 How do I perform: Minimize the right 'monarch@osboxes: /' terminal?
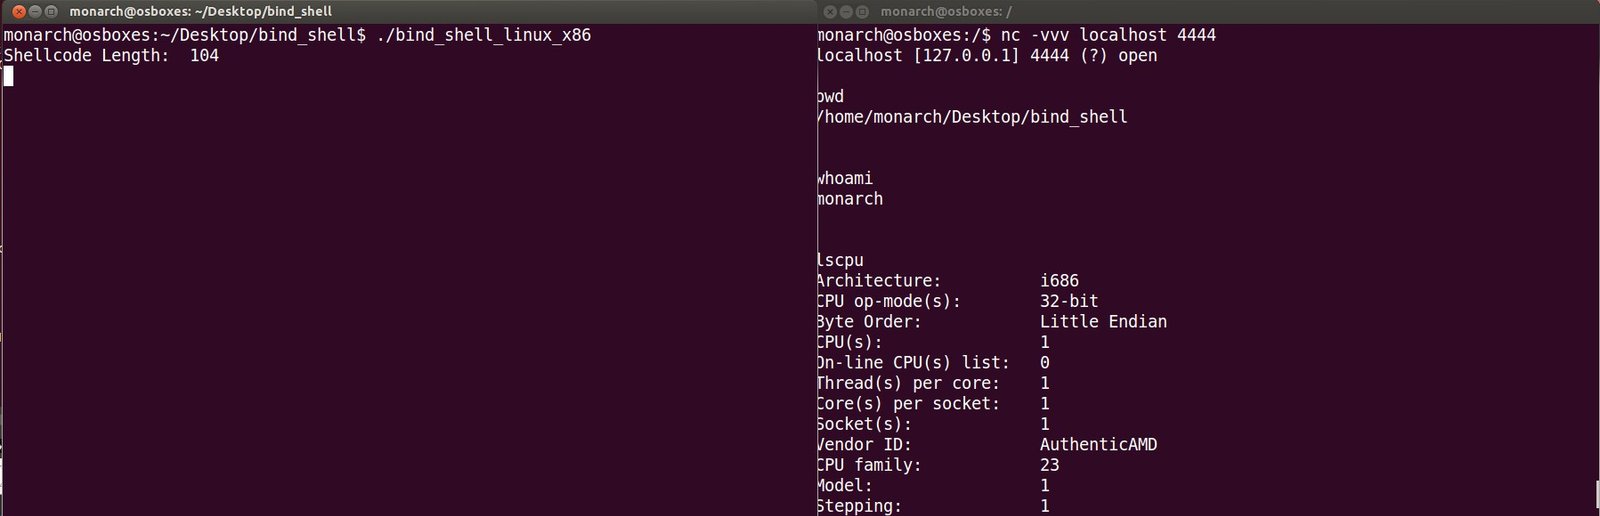click(847, 11)
